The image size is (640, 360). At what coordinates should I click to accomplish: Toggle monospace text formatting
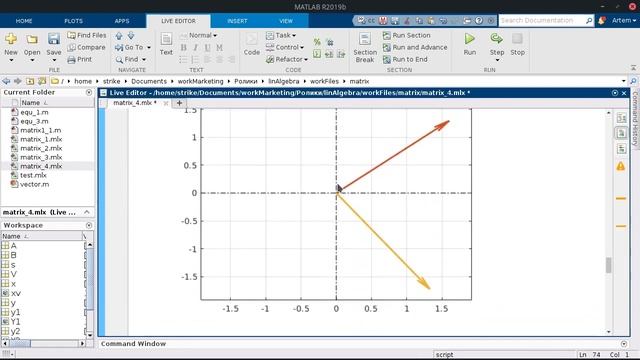pyautogui.click(x=219, y=47)
